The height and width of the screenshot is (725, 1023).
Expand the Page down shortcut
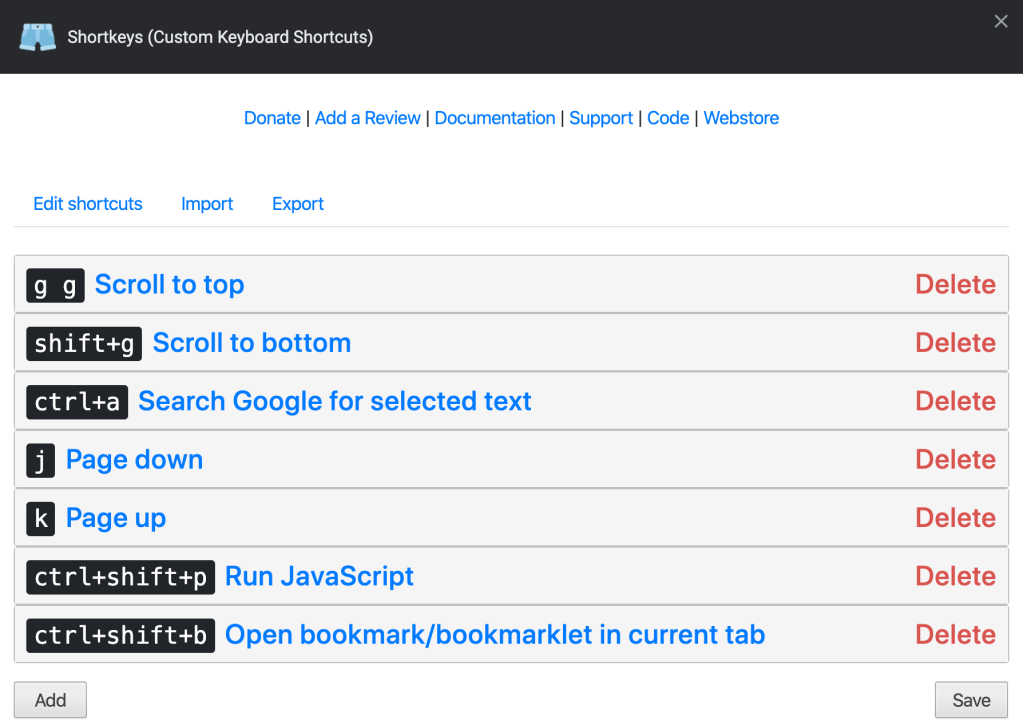tap(134, 460)
